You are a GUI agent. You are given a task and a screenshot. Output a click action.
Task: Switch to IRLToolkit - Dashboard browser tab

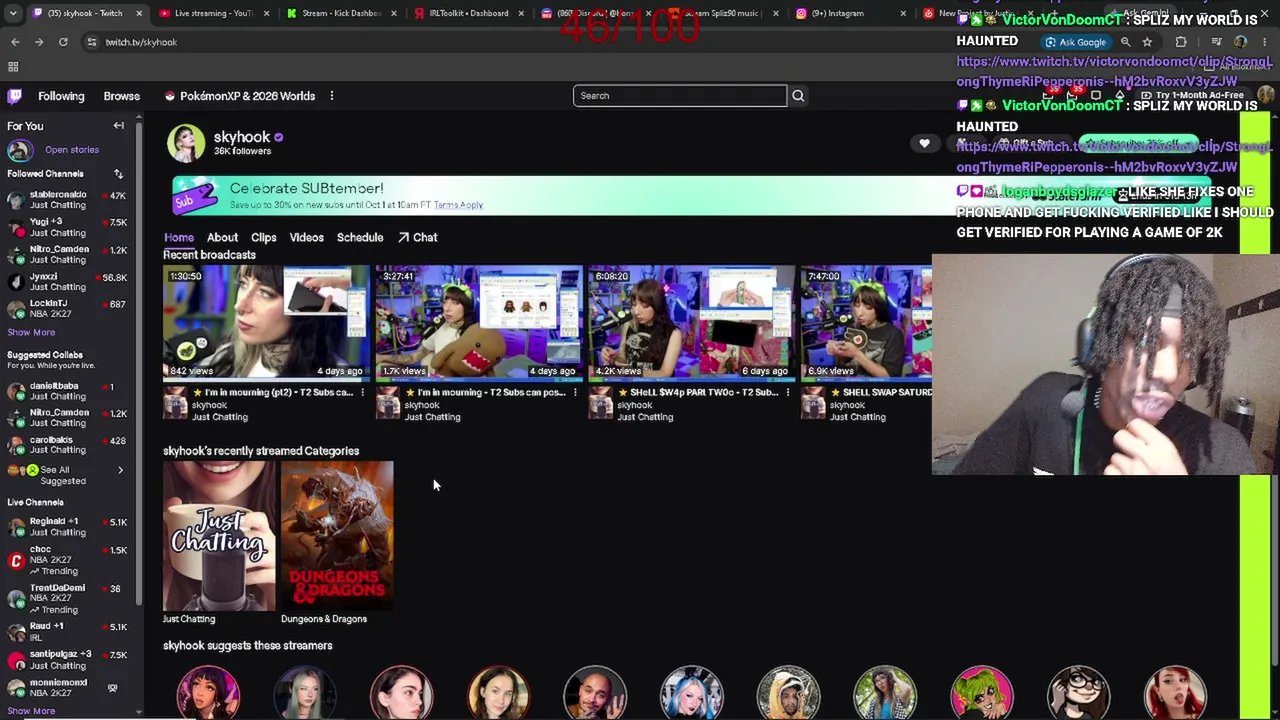click(468, 13)
